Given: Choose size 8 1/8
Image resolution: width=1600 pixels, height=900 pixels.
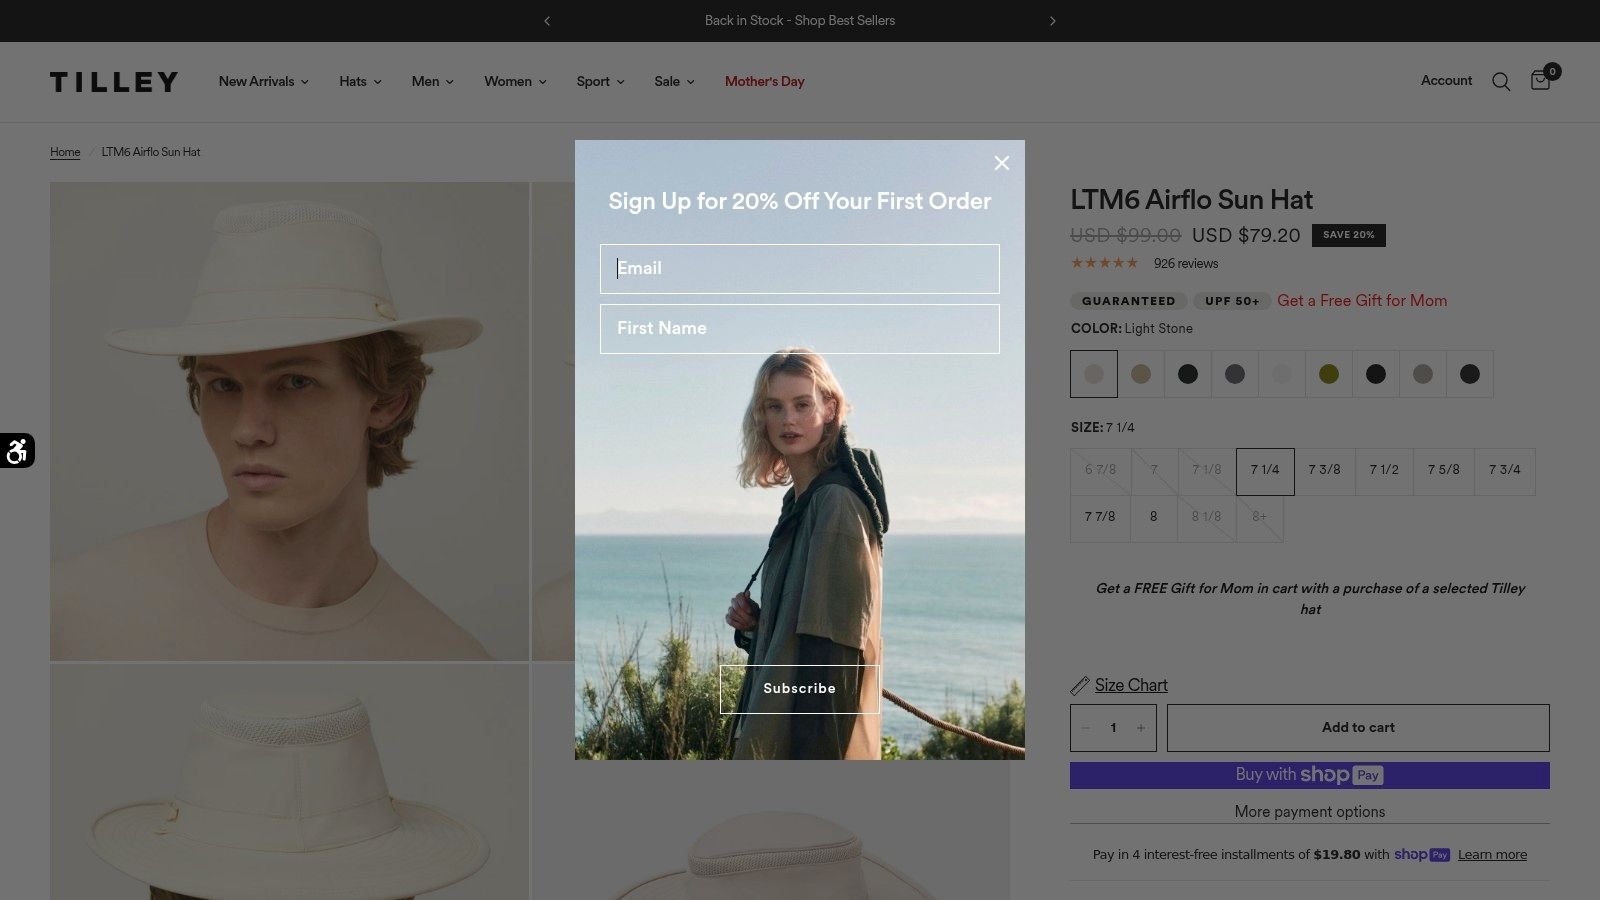Looking at the screenshot, I should [x=1207, y=518].
